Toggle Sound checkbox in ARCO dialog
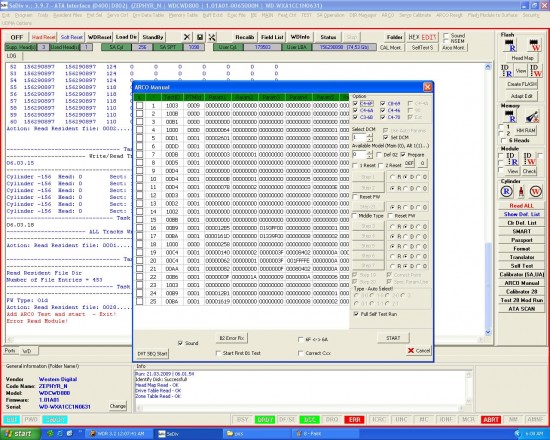 (x=180, y=343)
